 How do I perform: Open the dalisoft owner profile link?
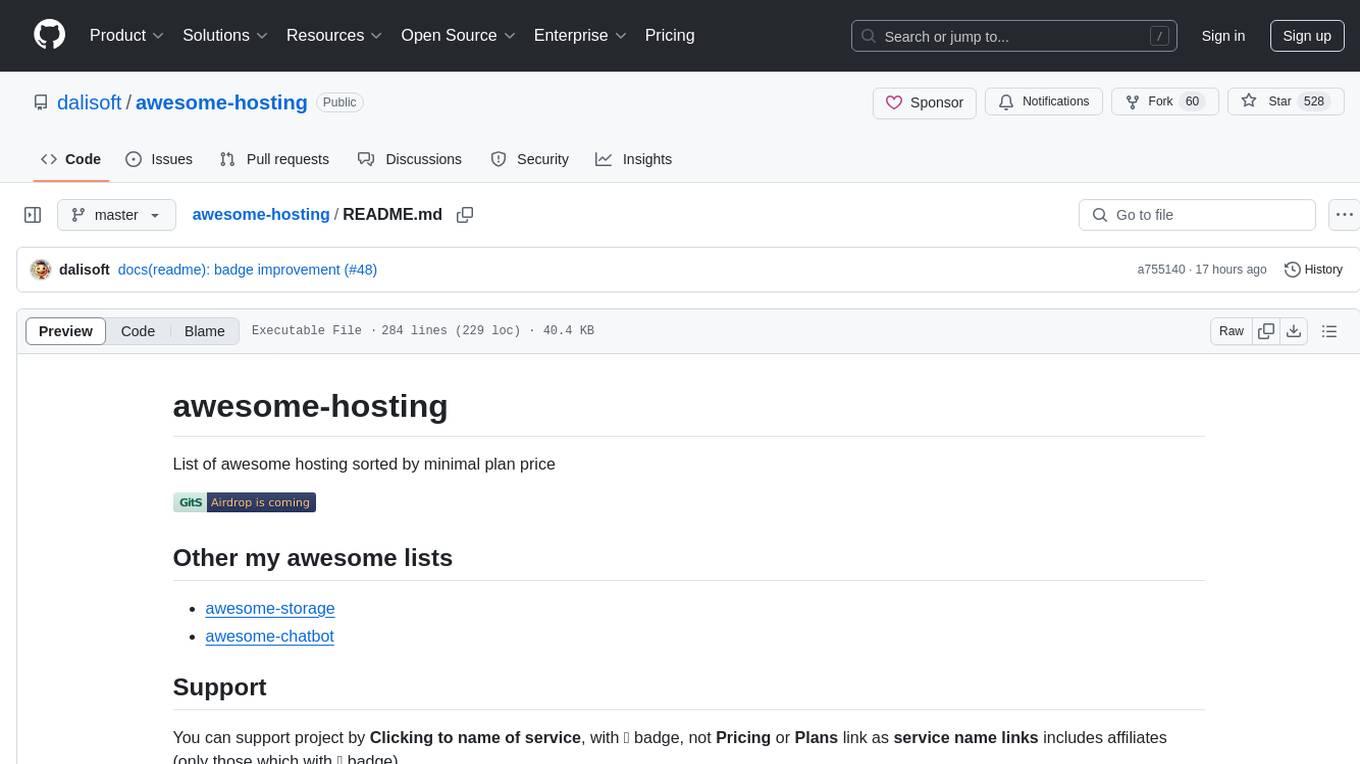[90, 102]
